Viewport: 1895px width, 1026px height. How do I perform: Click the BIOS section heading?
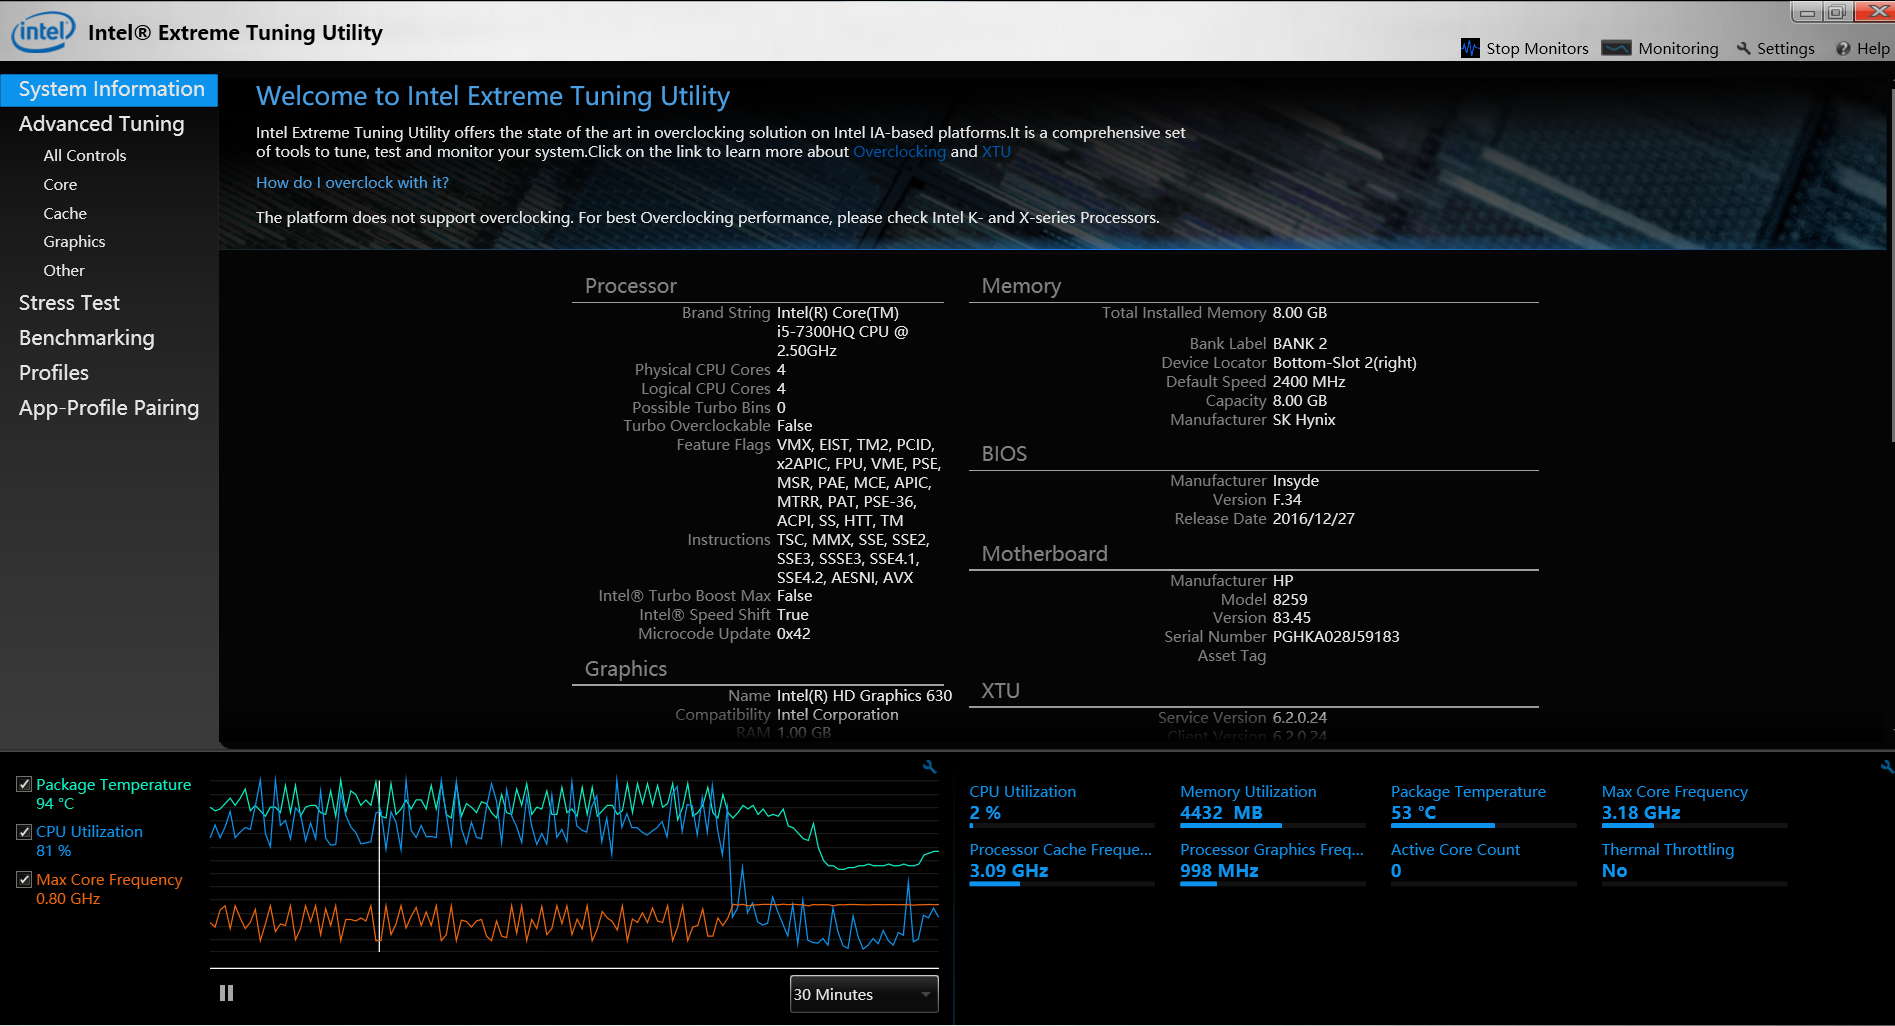click(x=1004, y=454)
